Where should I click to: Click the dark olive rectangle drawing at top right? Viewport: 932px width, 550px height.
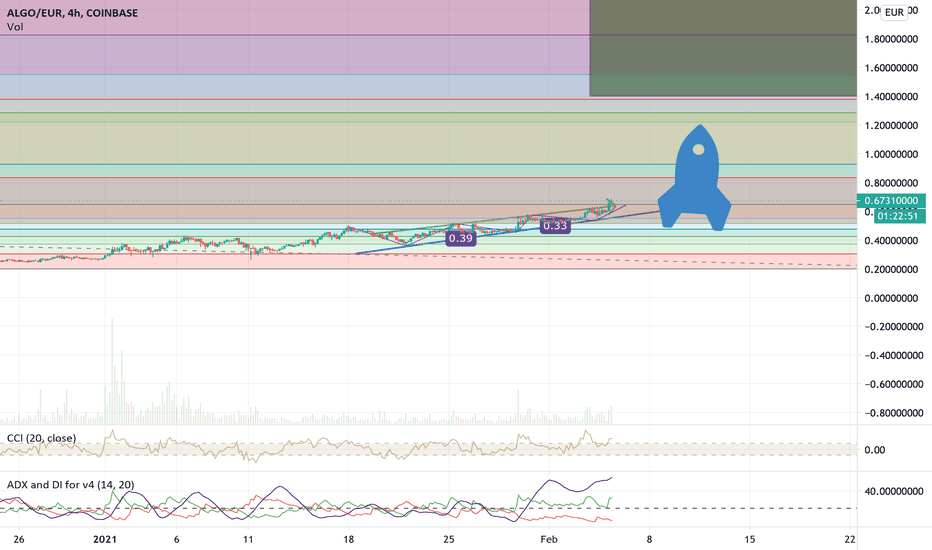723,48
